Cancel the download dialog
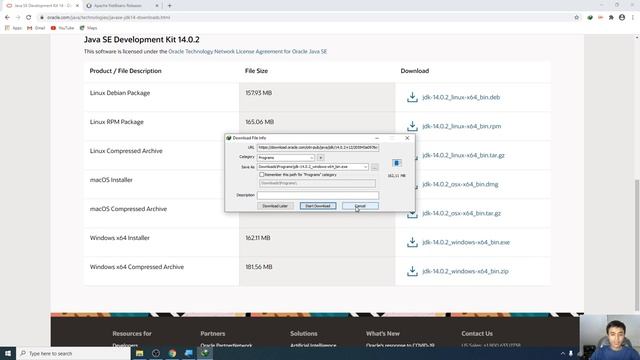The height and width of the screenshot is (360, 640). click(360, 206)
